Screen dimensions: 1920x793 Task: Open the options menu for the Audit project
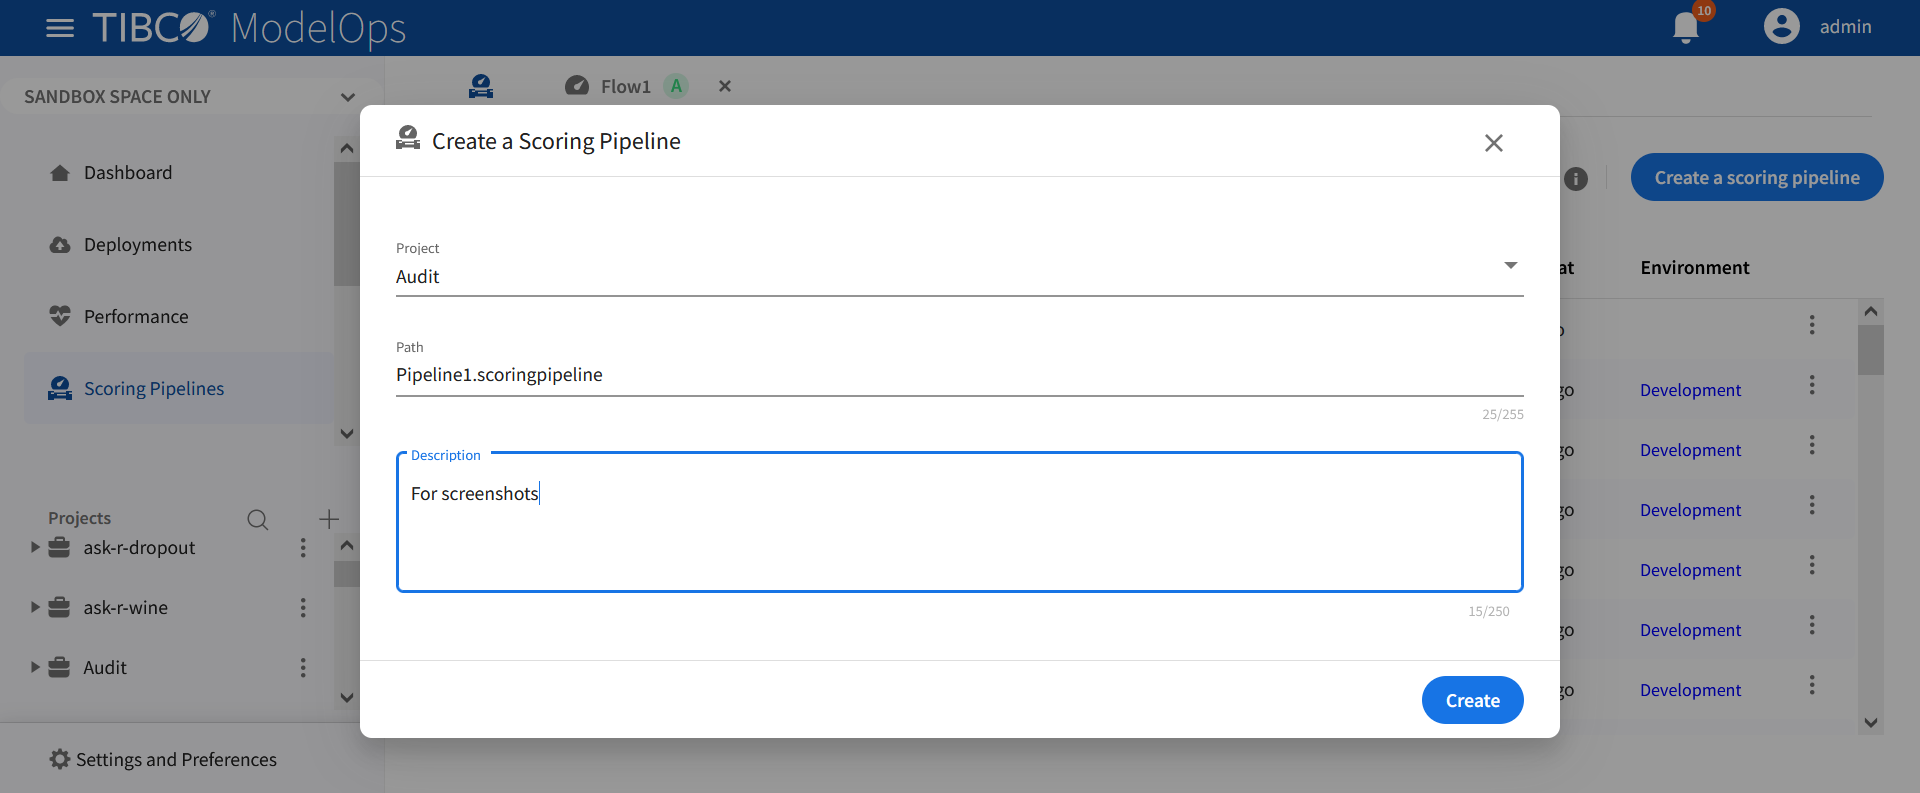[x=303, y=668]
